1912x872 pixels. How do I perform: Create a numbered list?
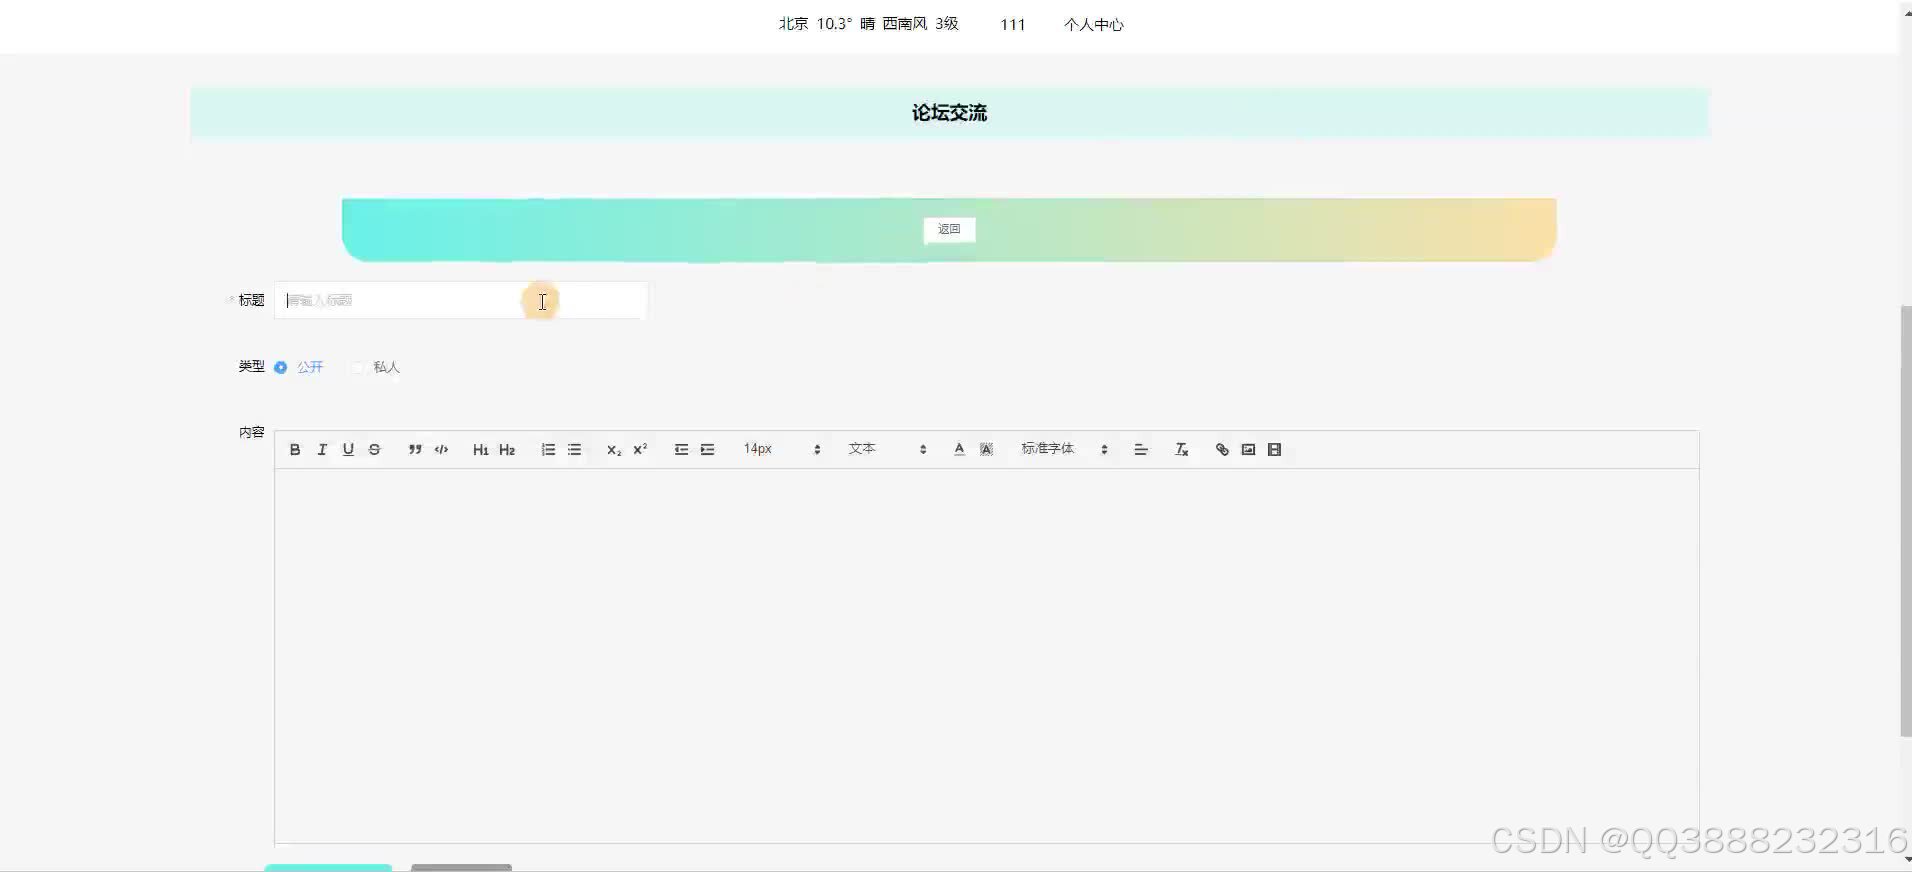click(548, 450)
